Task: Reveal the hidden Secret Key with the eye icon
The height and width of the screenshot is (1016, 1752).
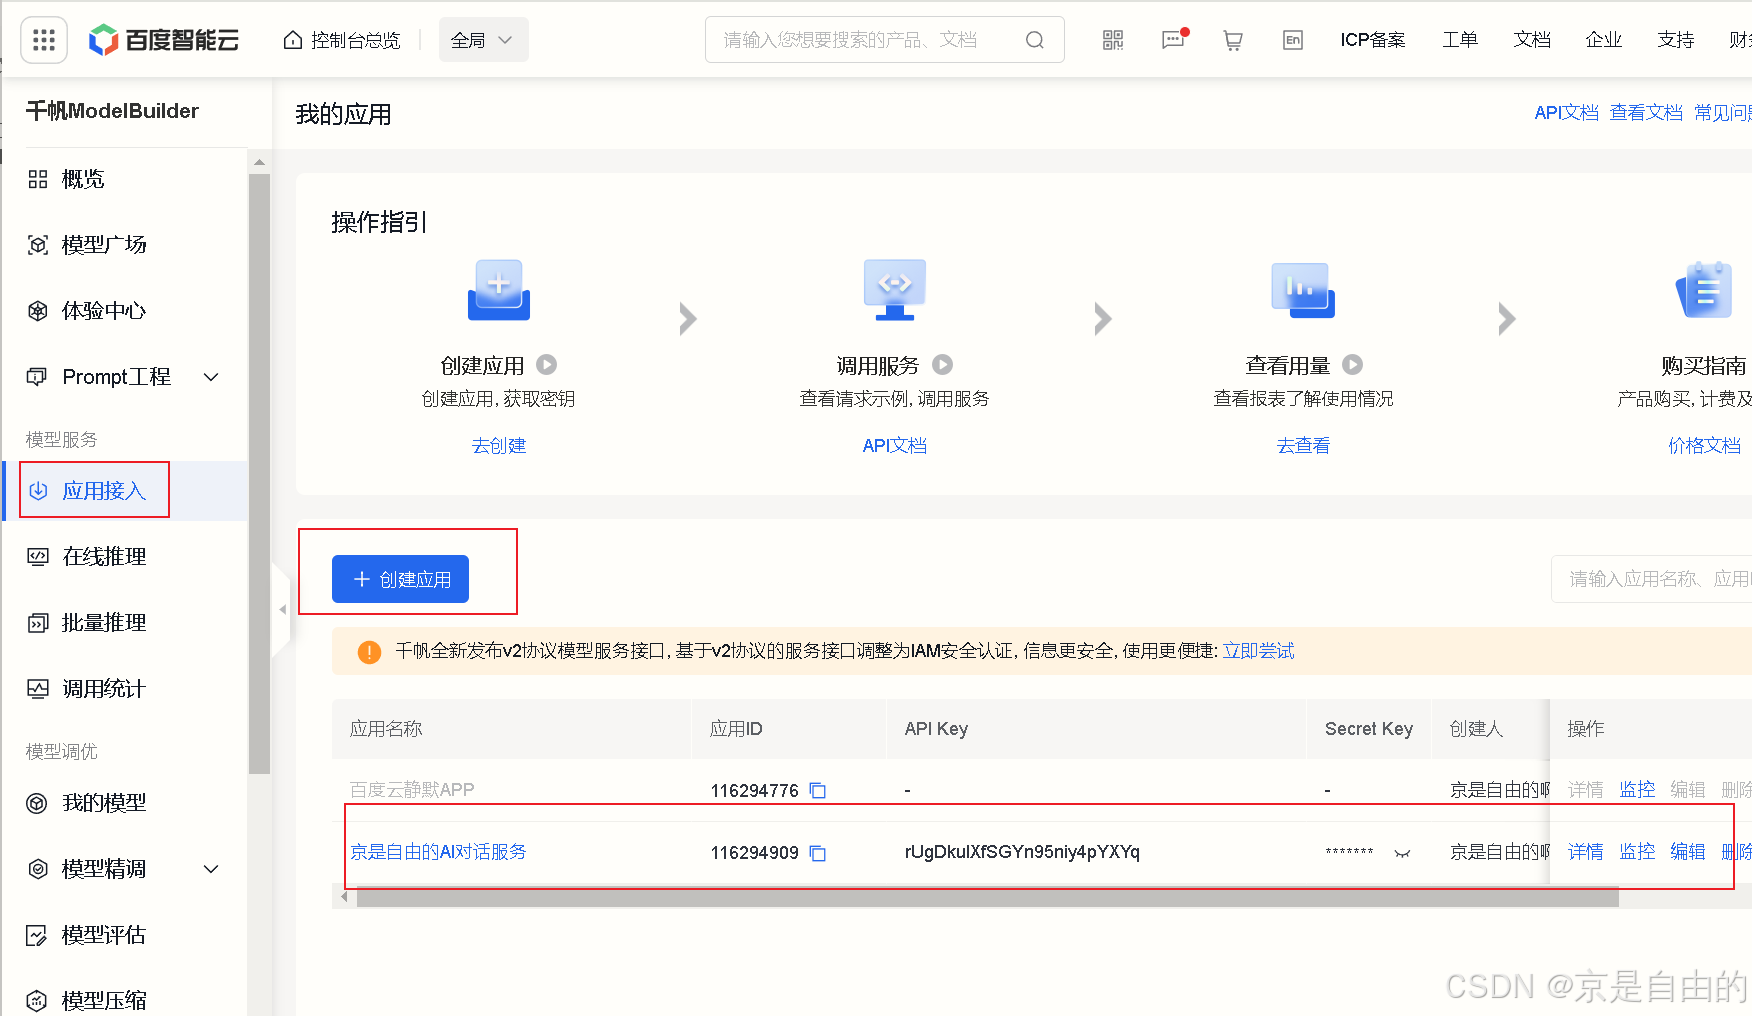Action: (1402, 853)
